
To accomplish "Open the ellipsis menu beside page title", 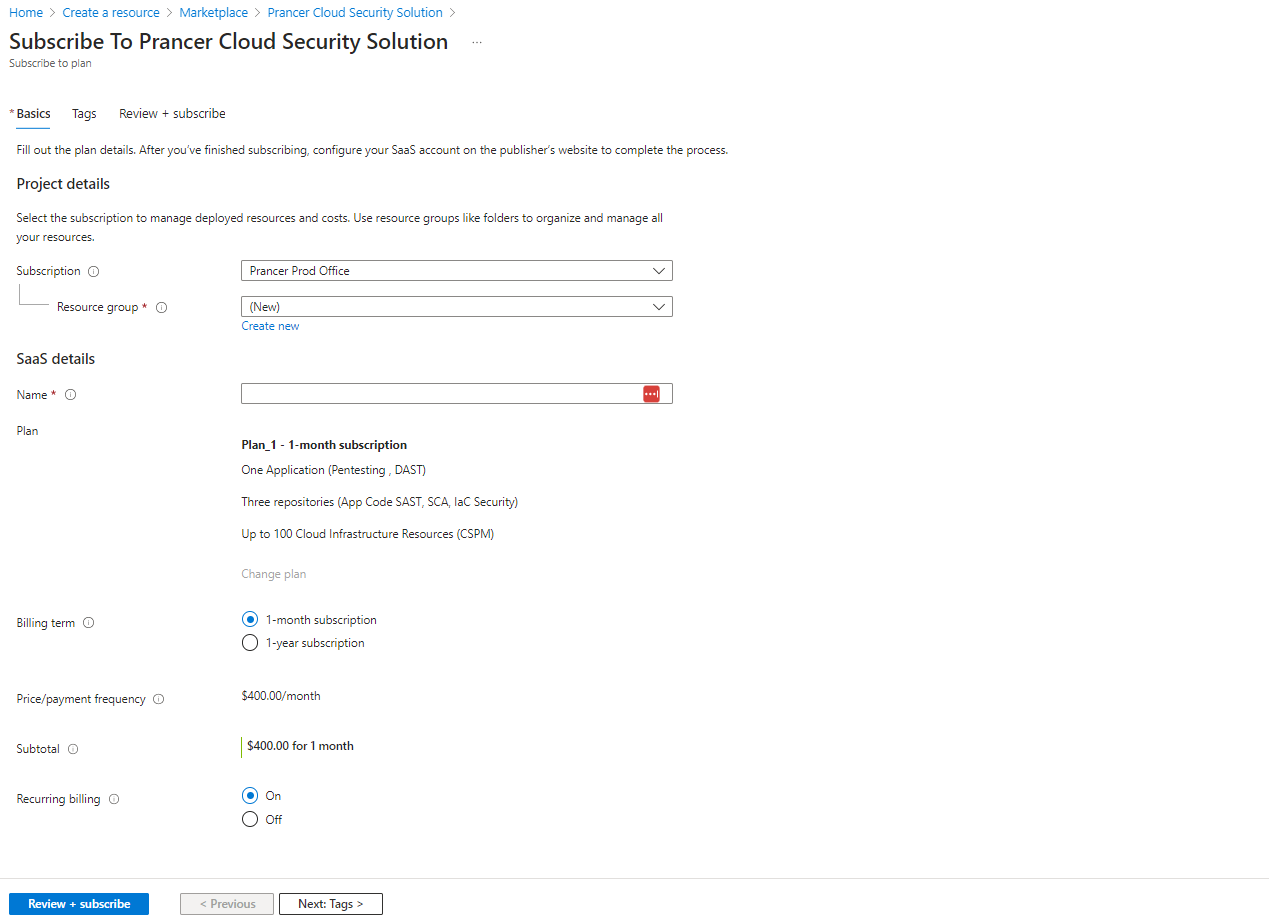I will click(477, 43).
